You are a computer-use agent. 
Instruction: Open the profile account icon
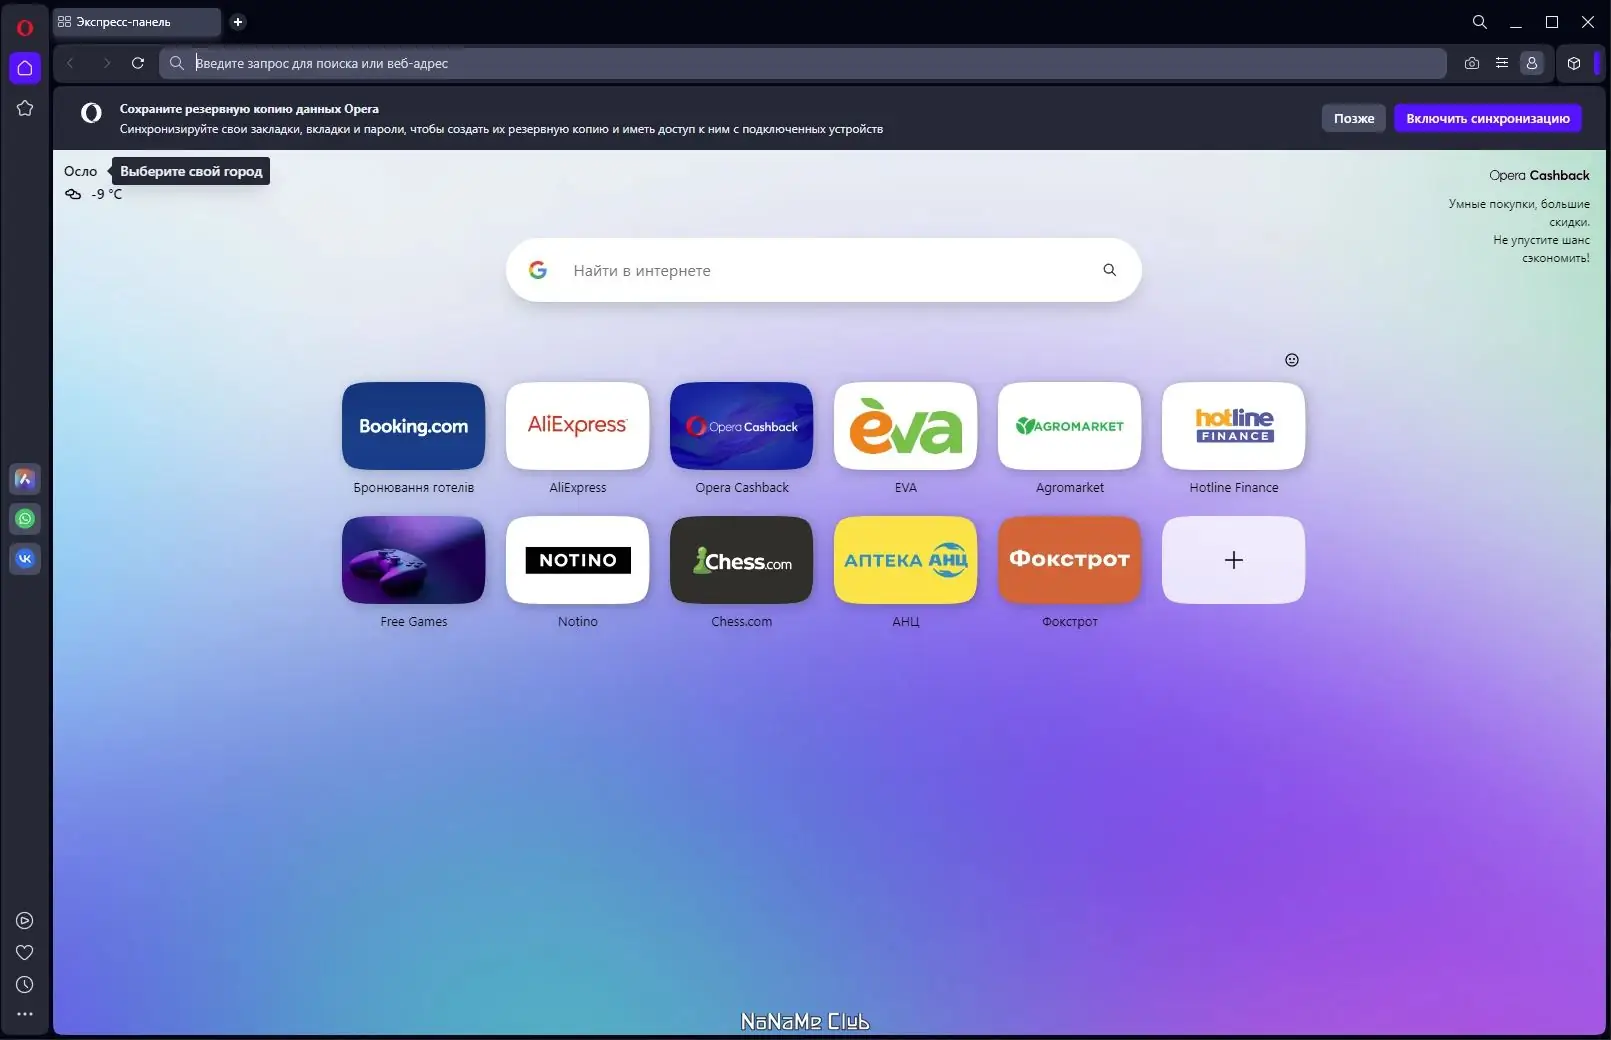[1532, 63]
